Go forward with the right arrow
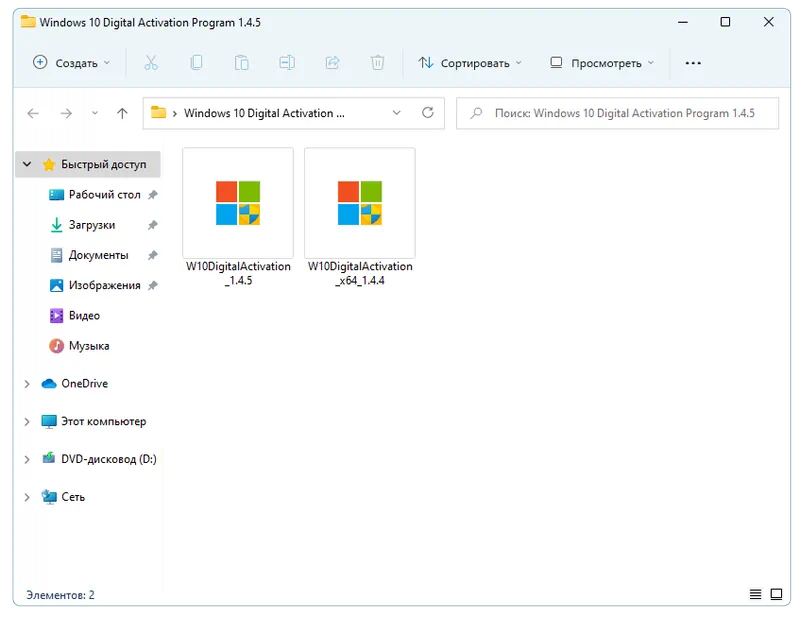Viewport: 800px width, 617px height. [x=66, y=113]
